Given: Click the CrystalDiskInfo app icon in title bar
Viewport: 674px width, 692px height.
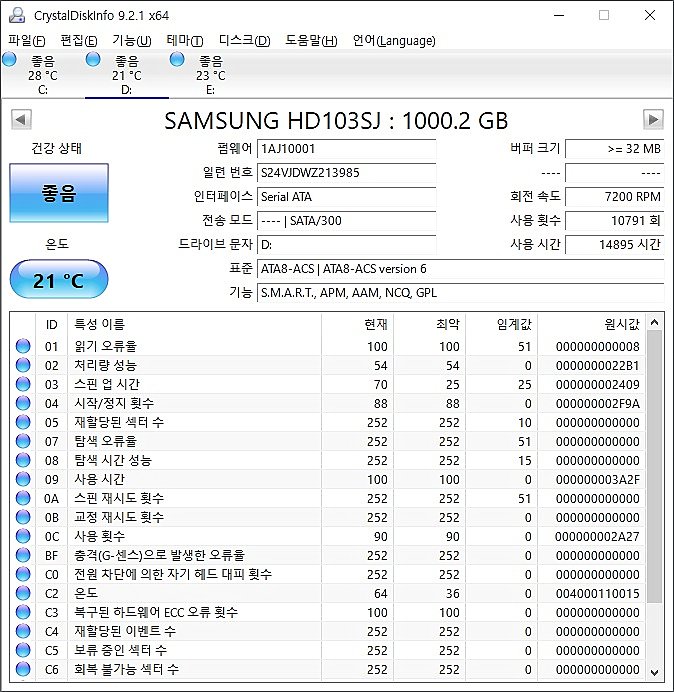Looking at the screenshot, I should tap(17, 15).
